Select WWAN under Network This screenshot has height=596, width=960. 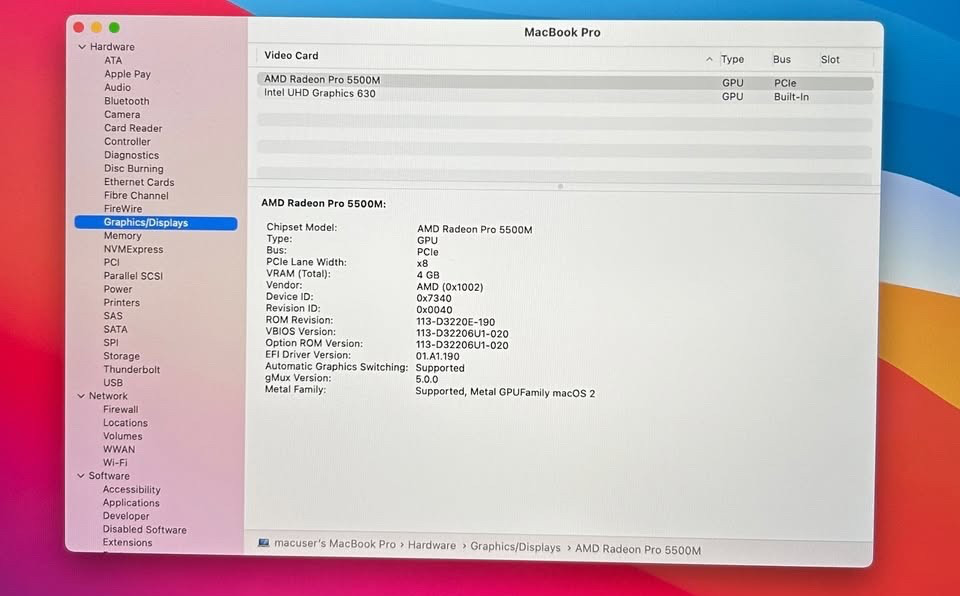pyautogui.click(x=119, y=450)
